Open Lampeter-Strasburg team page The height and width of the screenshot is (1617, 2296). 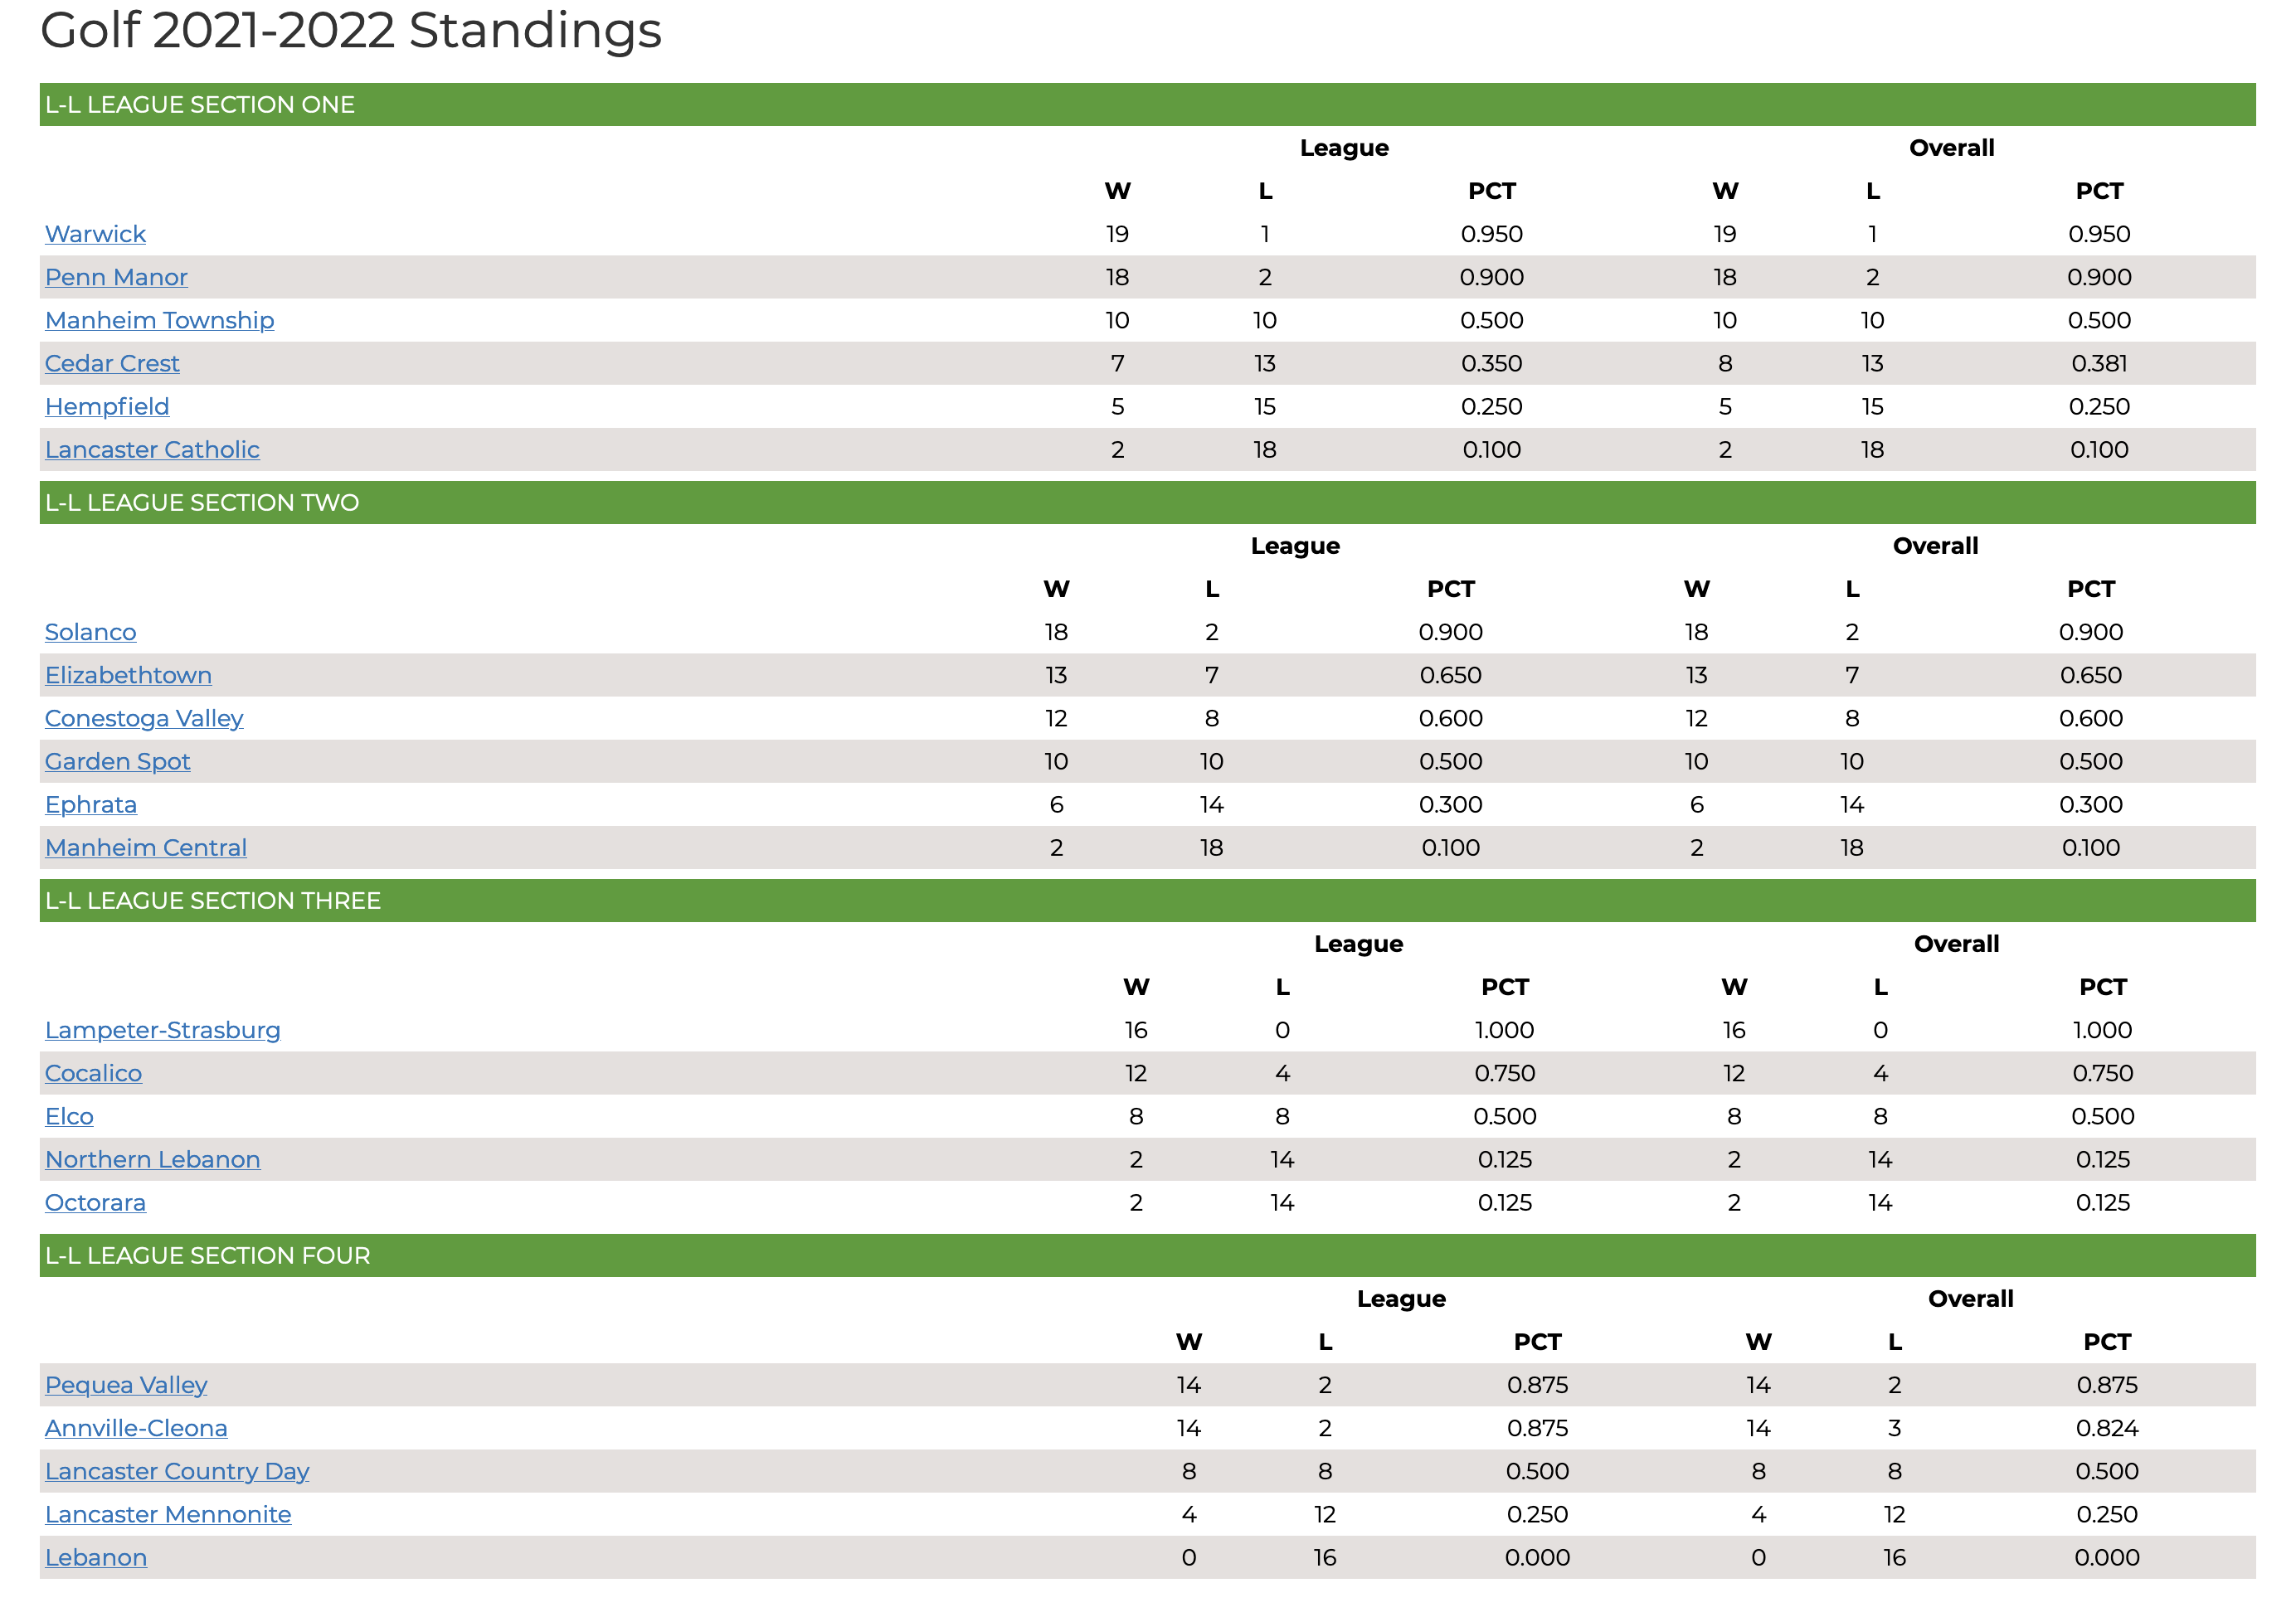coord(162,1030)
